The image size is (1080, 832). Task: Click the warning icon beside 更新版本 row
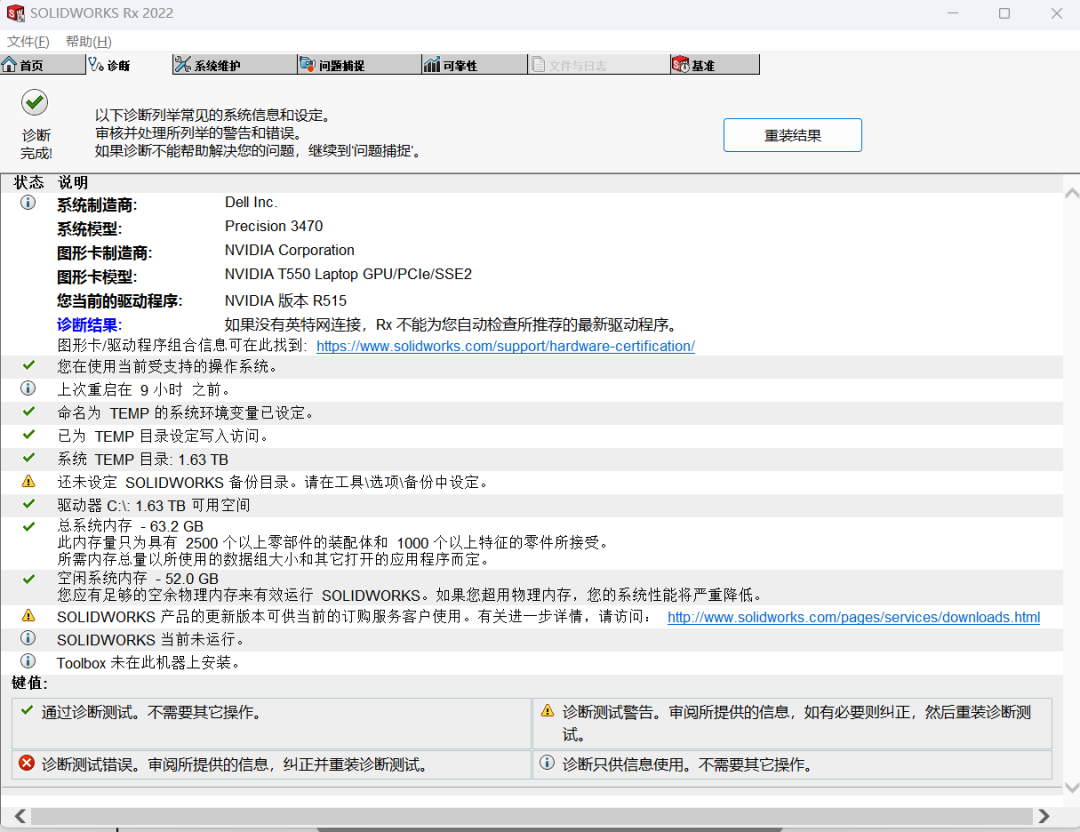tap(28, 615)
